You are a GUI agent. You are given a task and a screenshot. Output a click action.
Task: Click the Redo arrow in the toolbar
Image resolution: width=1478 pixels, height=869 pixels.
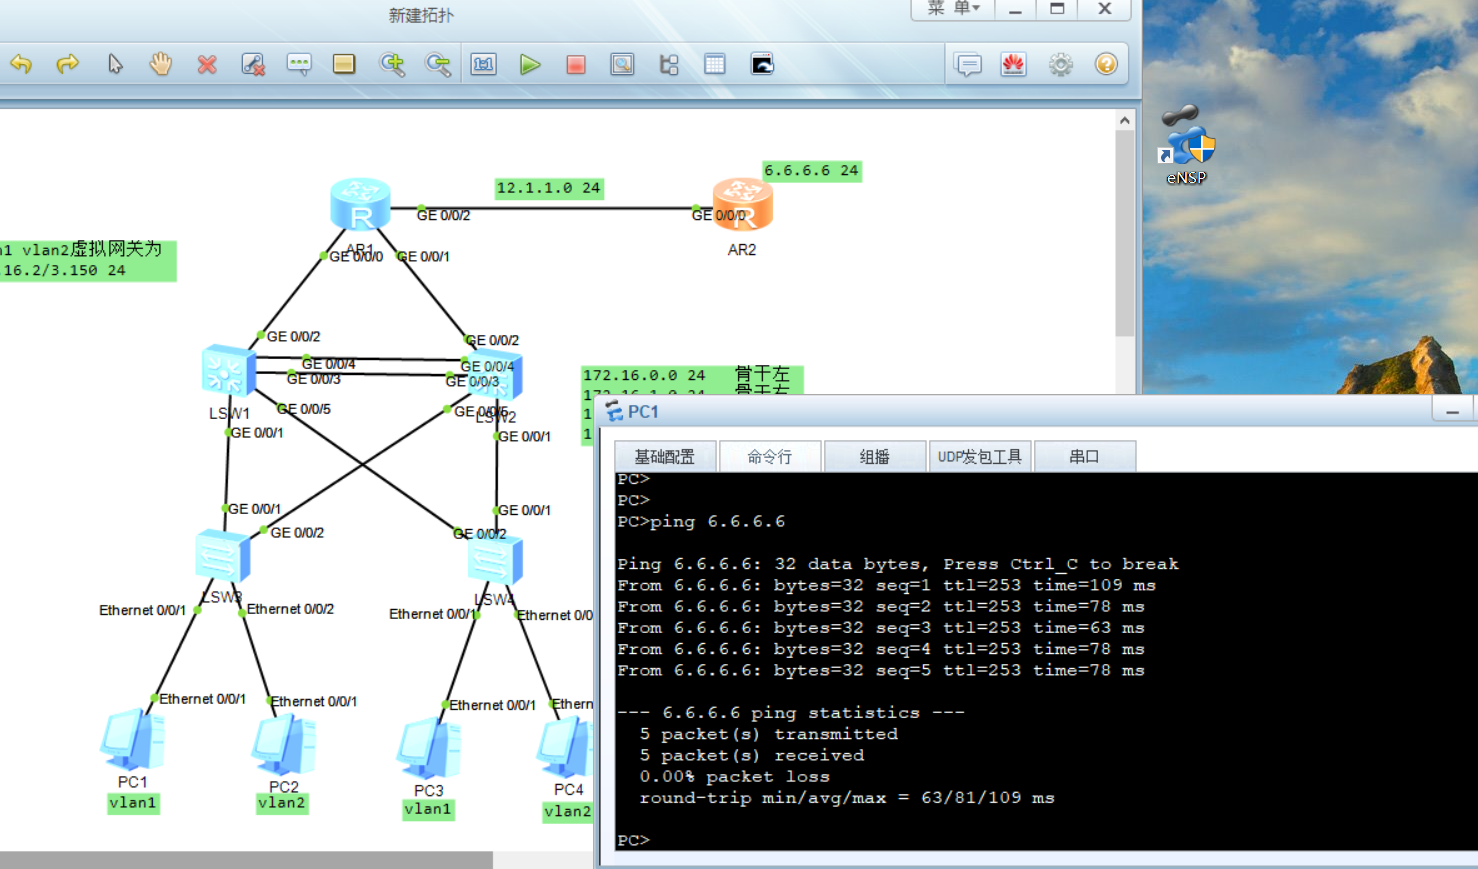(67, 65)
